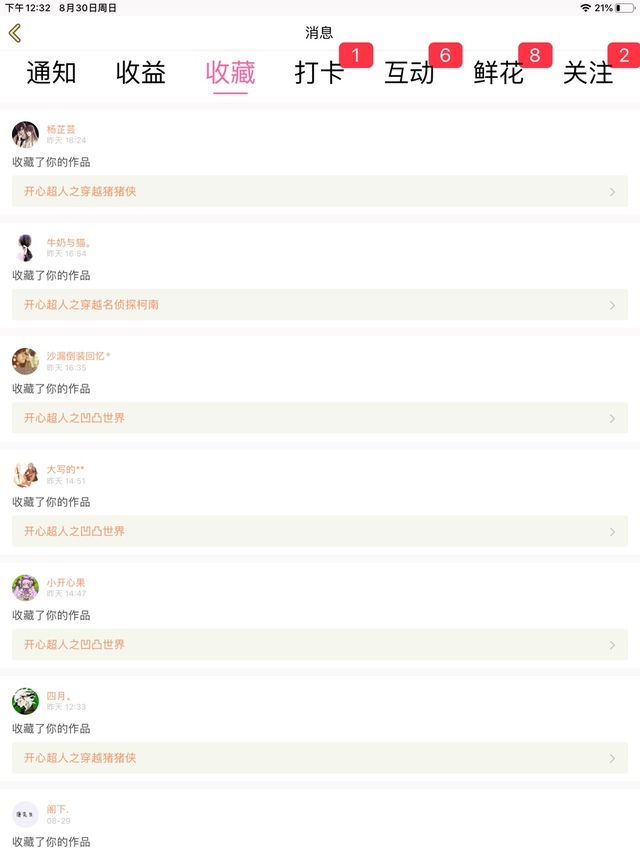Viewport: 640px width, 853px height.
Task: Tap 牛奶与猫's avatar picture
Action: 26,248
